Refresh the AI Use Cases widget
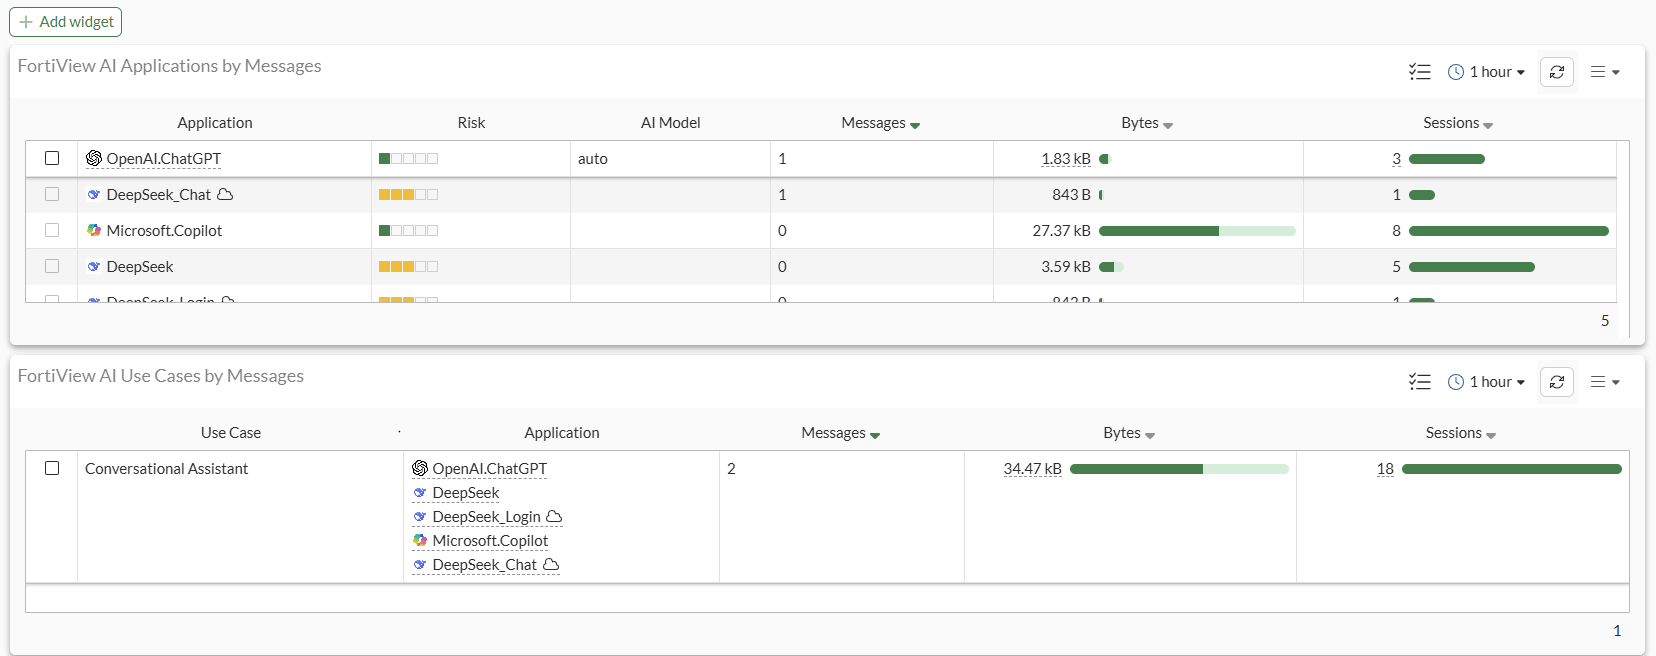The width and height of the screenshot is (1656, 656). click(x=1557, y=382)
